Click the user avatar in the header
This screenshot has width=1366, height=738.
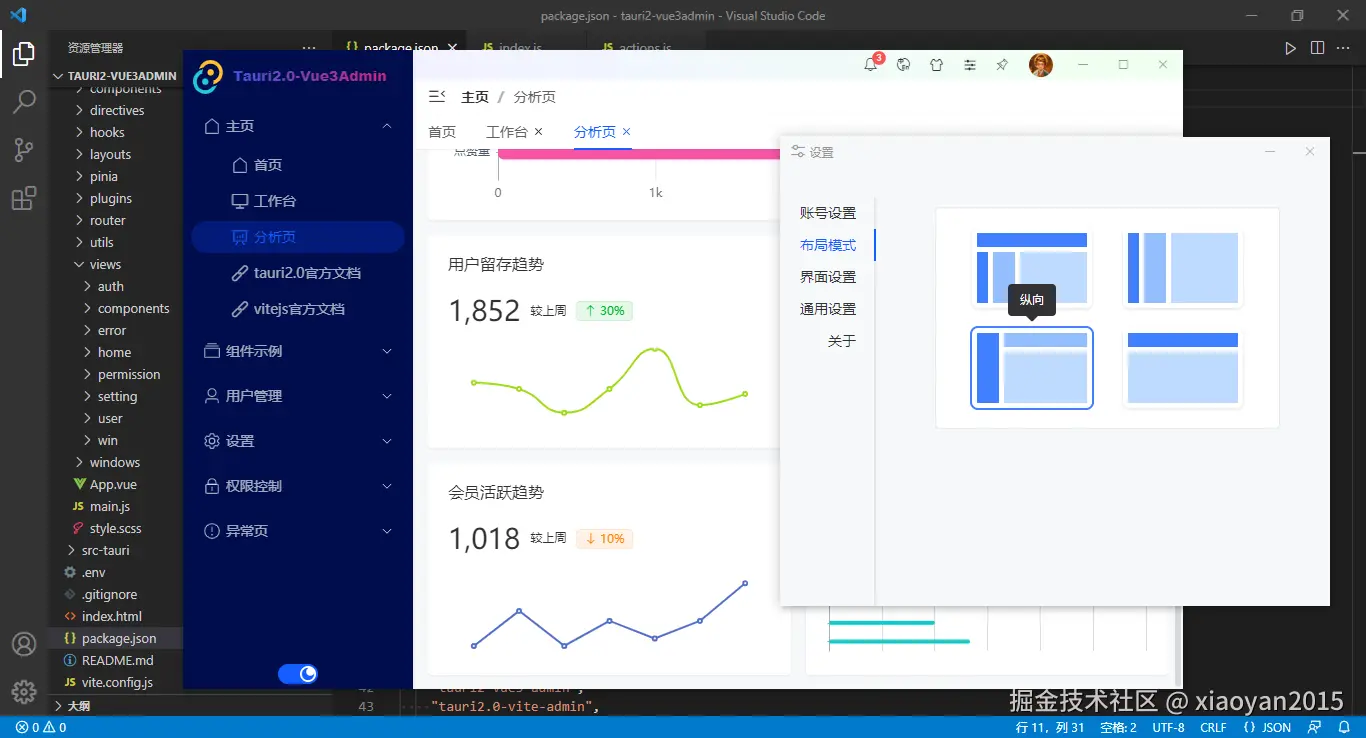1041,63
